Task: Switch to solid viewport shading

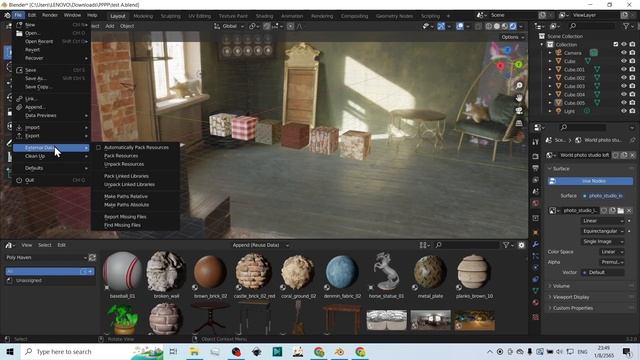Action: coord(497,26)
